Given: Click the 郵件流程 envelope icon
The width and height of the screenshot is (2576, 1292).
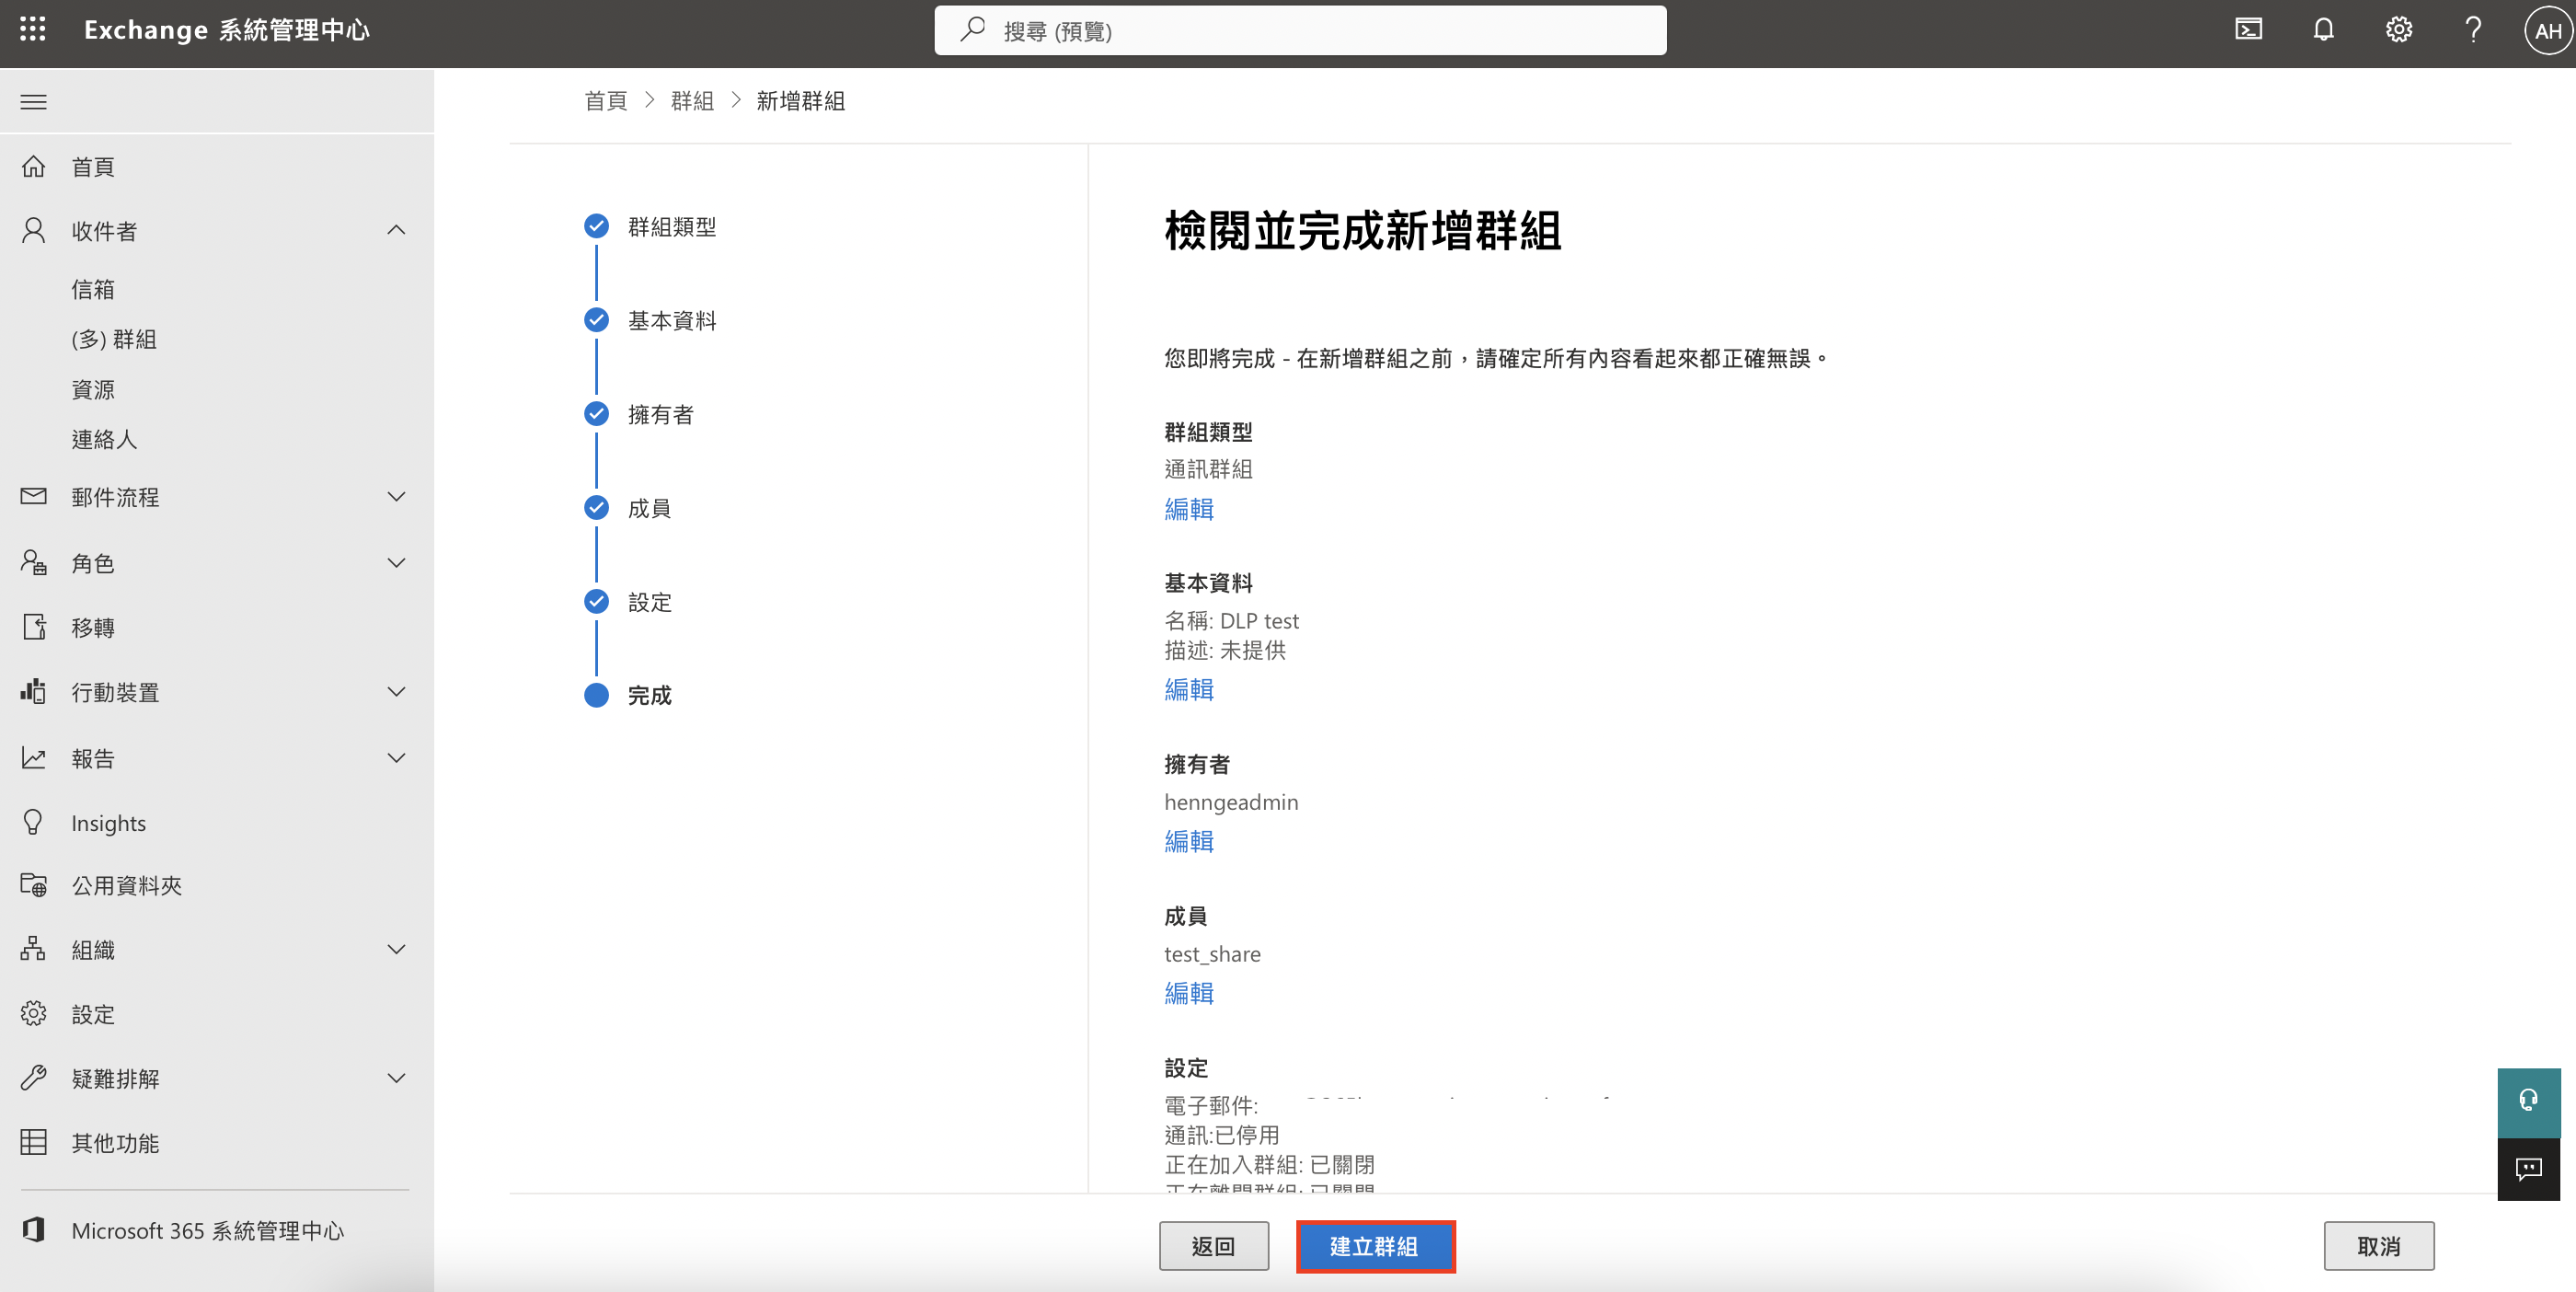Looking at the screenshot, I should click(x=33, y=496).
